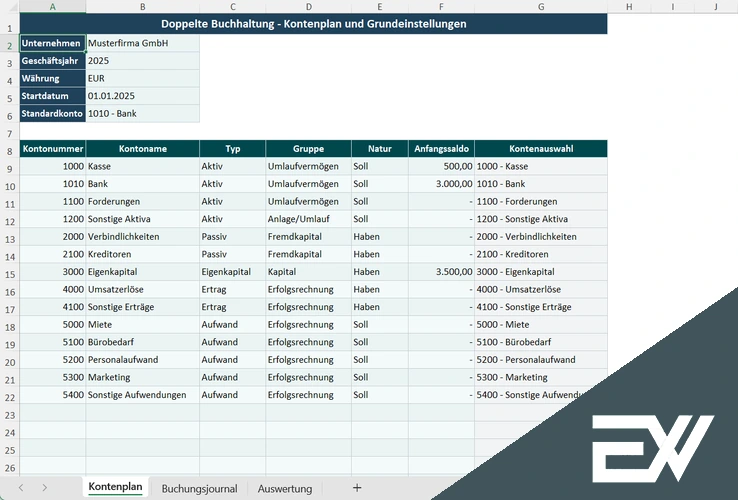Viewport: 738px width, 500px height.
Task: Go to previous sheet with left arrow
Action: [21, 488]
